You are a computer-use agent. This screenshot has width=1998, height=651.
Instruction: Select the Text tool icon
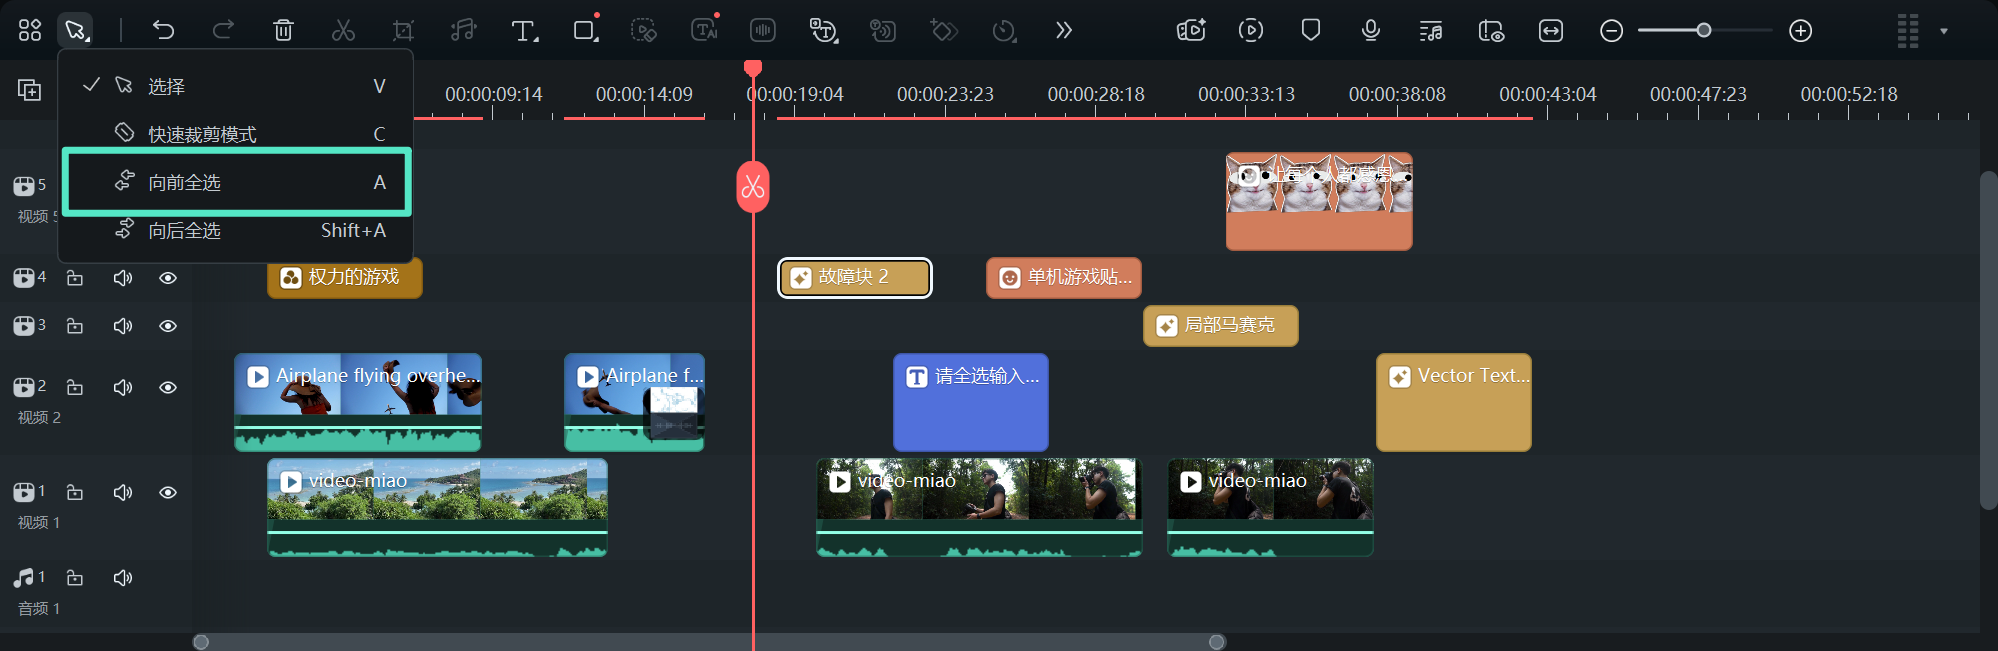coord(524,31)
